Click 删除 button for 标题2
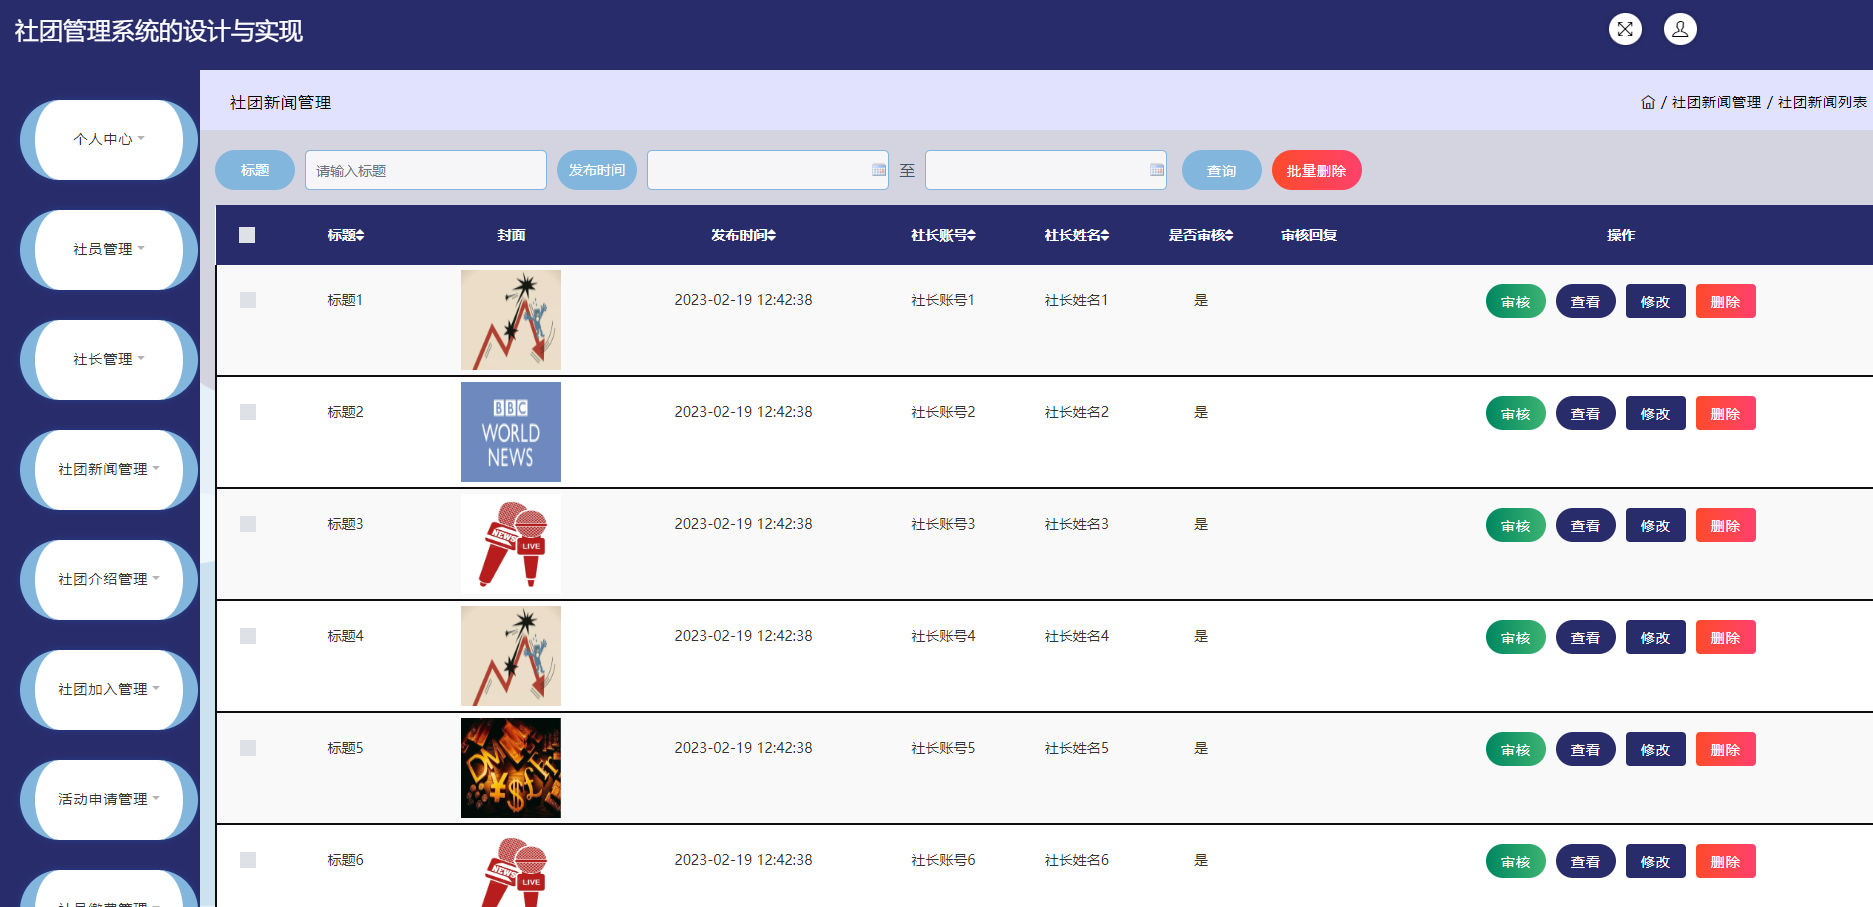1873x907 pixels. (1726, 413)
